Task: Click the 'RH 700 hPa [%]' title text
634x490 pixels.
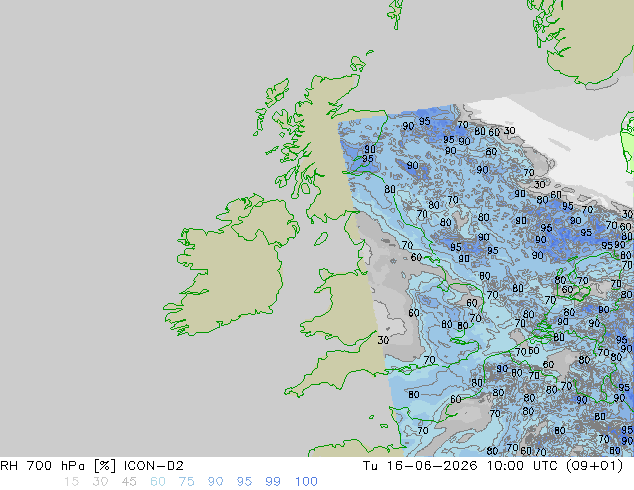Action: [59, 466]
